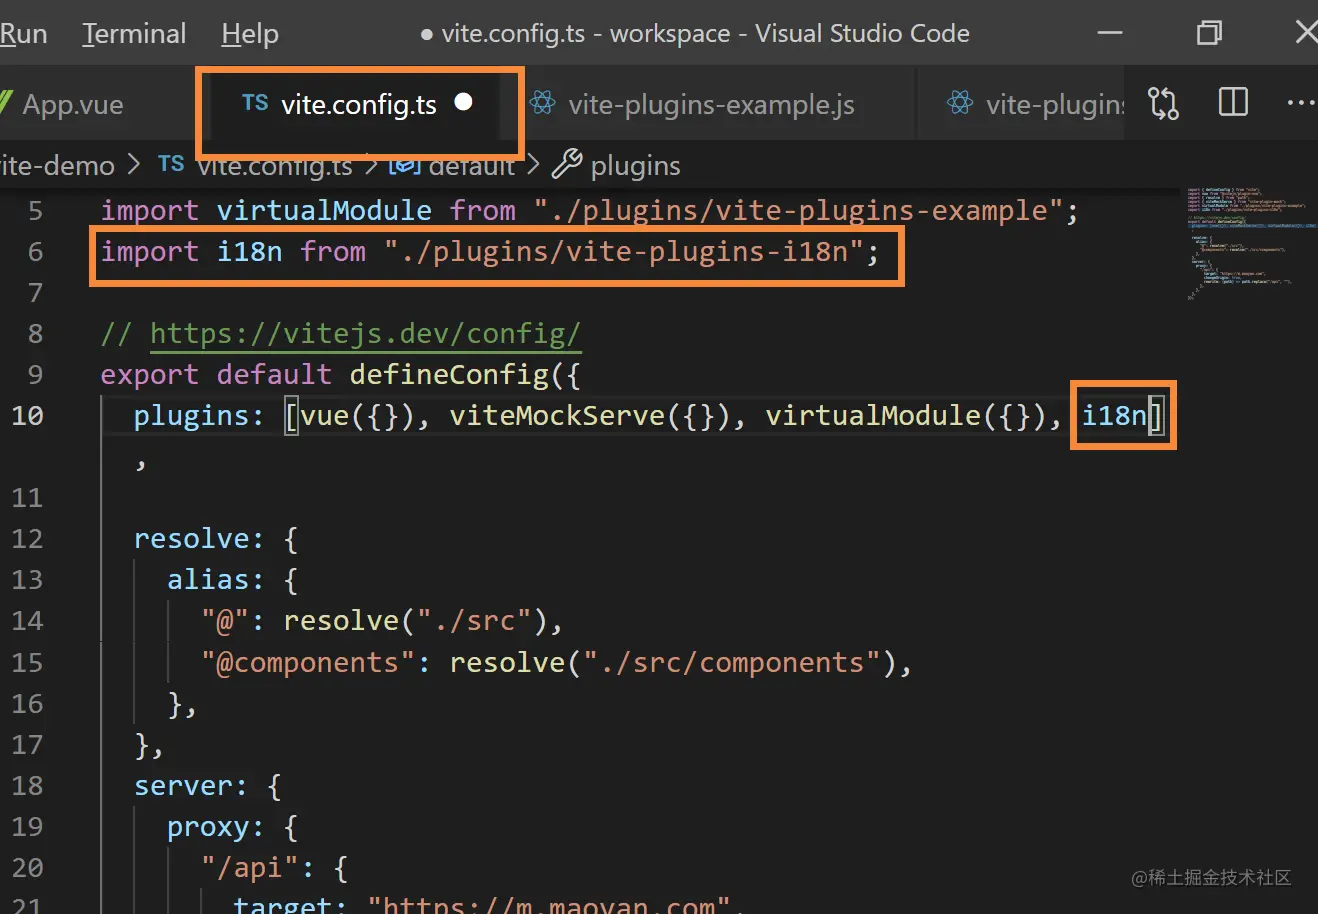Screen dimensions: 1318x914
Task: Click the TS icon on vite.config.ts tab
Action: (x=255, y=103)
